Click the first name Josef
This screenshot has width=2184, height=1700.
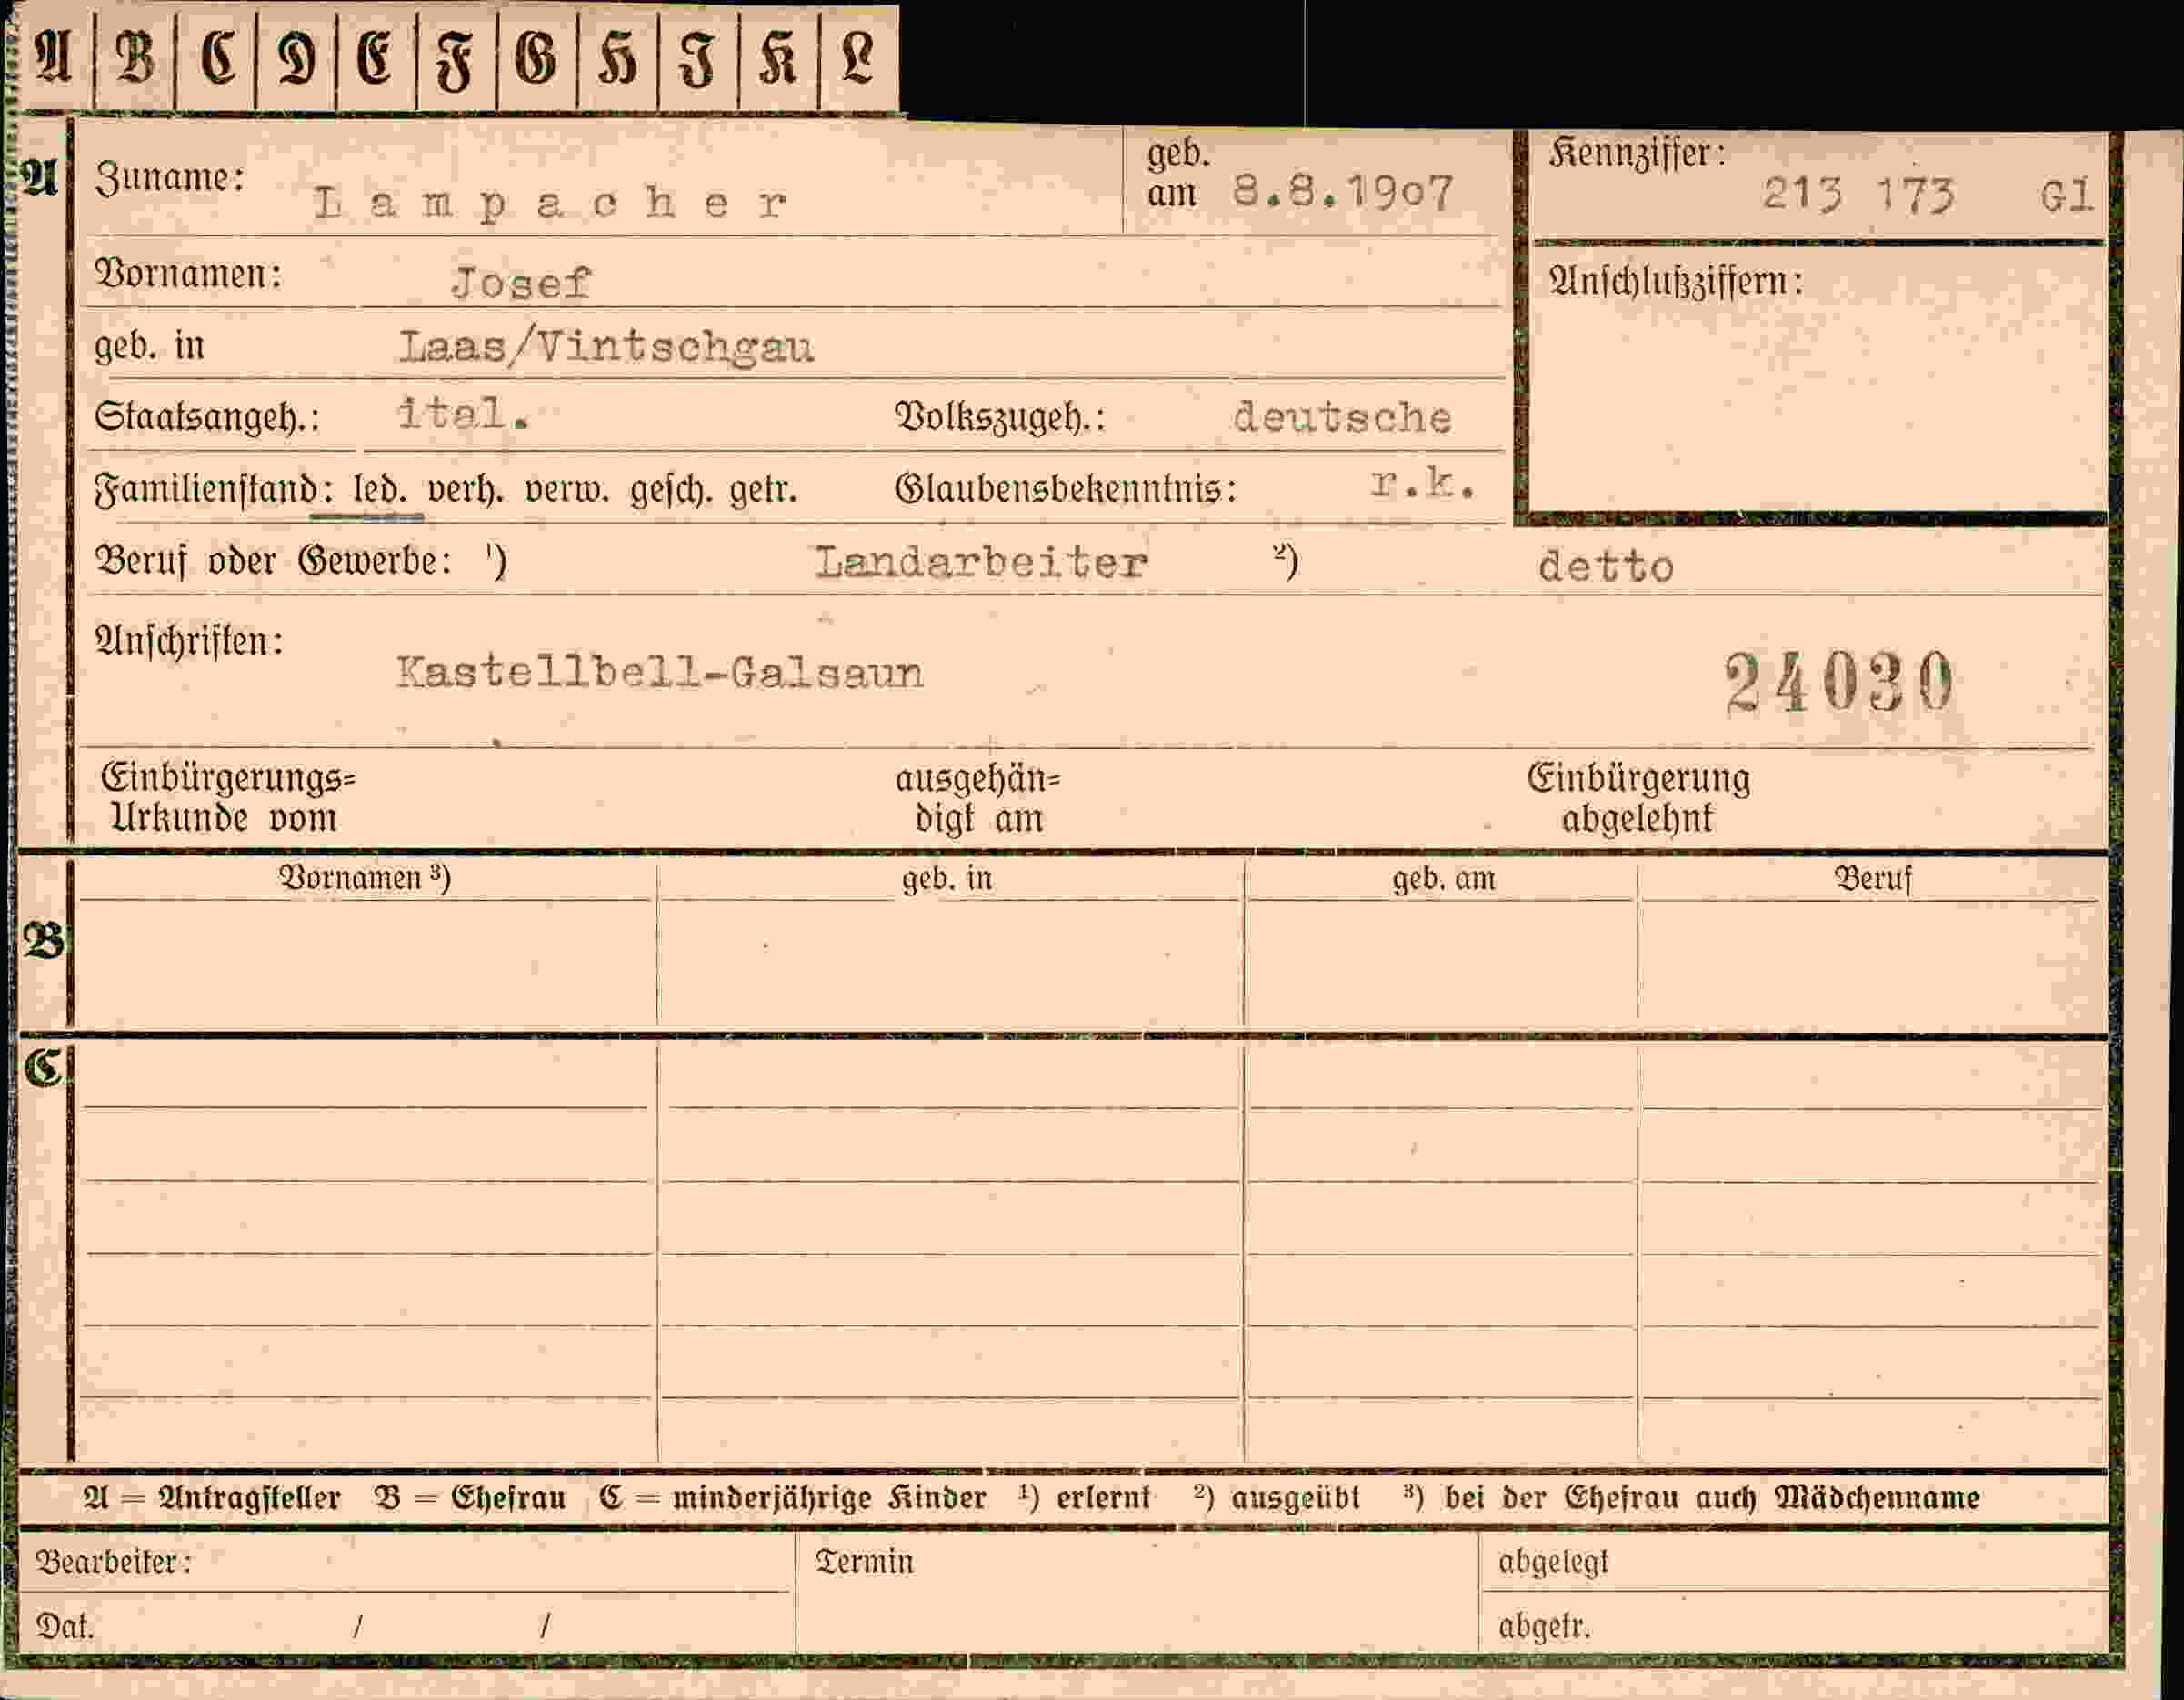coord(521,284)
